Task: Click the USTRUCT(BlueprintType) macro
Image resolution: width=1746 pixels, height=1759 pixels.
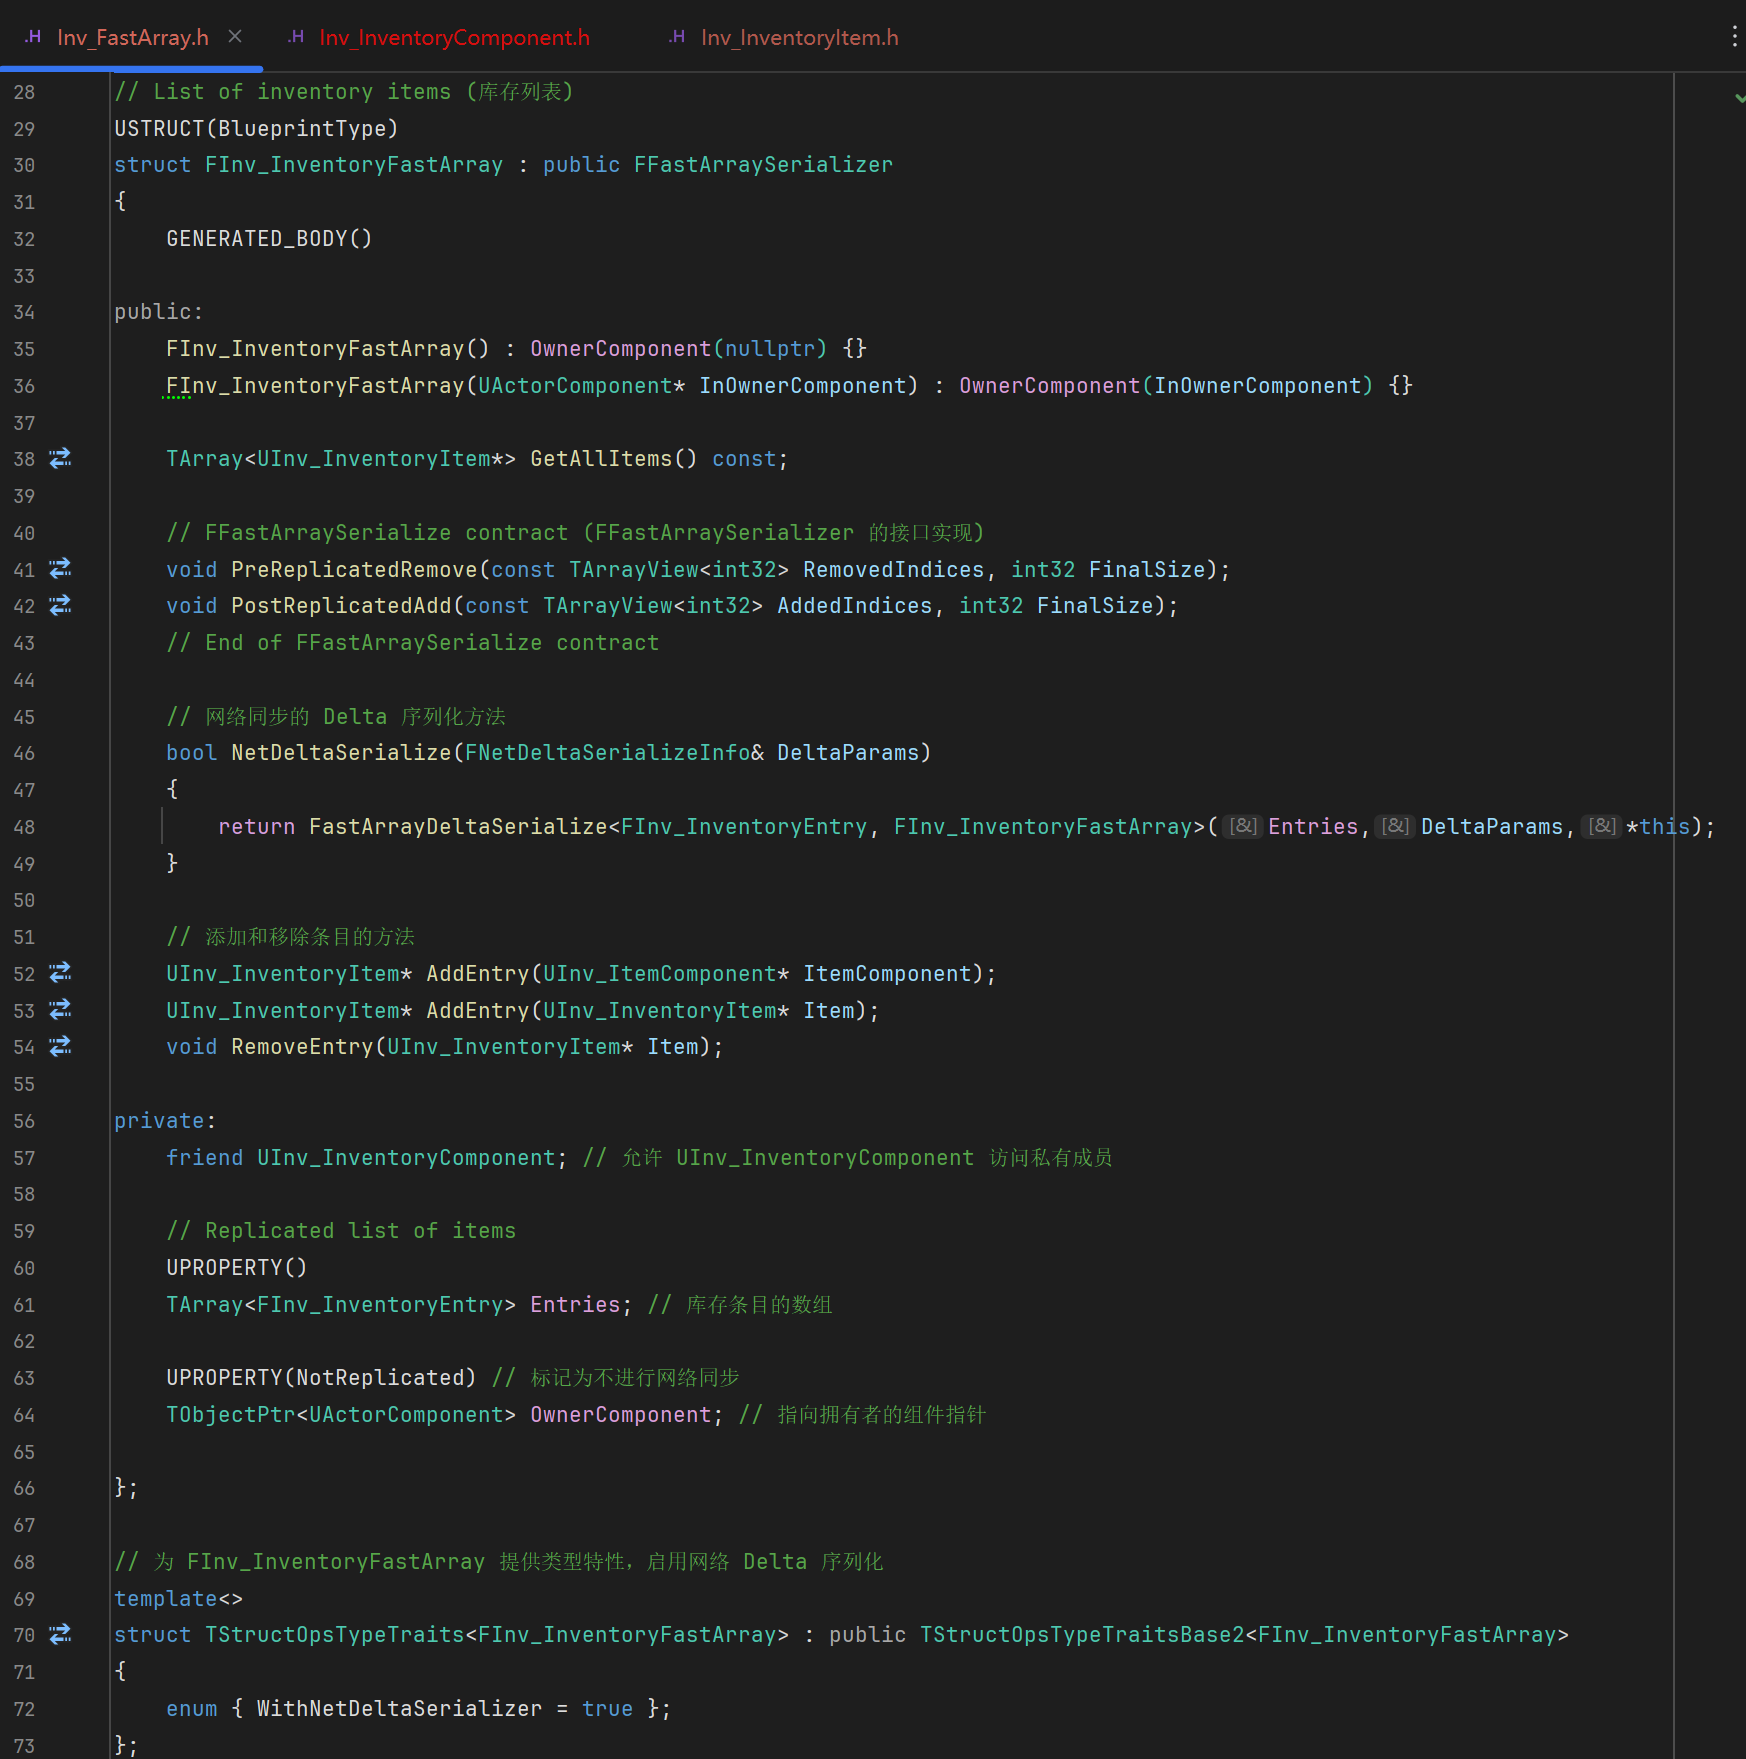Action: [256, 129]
